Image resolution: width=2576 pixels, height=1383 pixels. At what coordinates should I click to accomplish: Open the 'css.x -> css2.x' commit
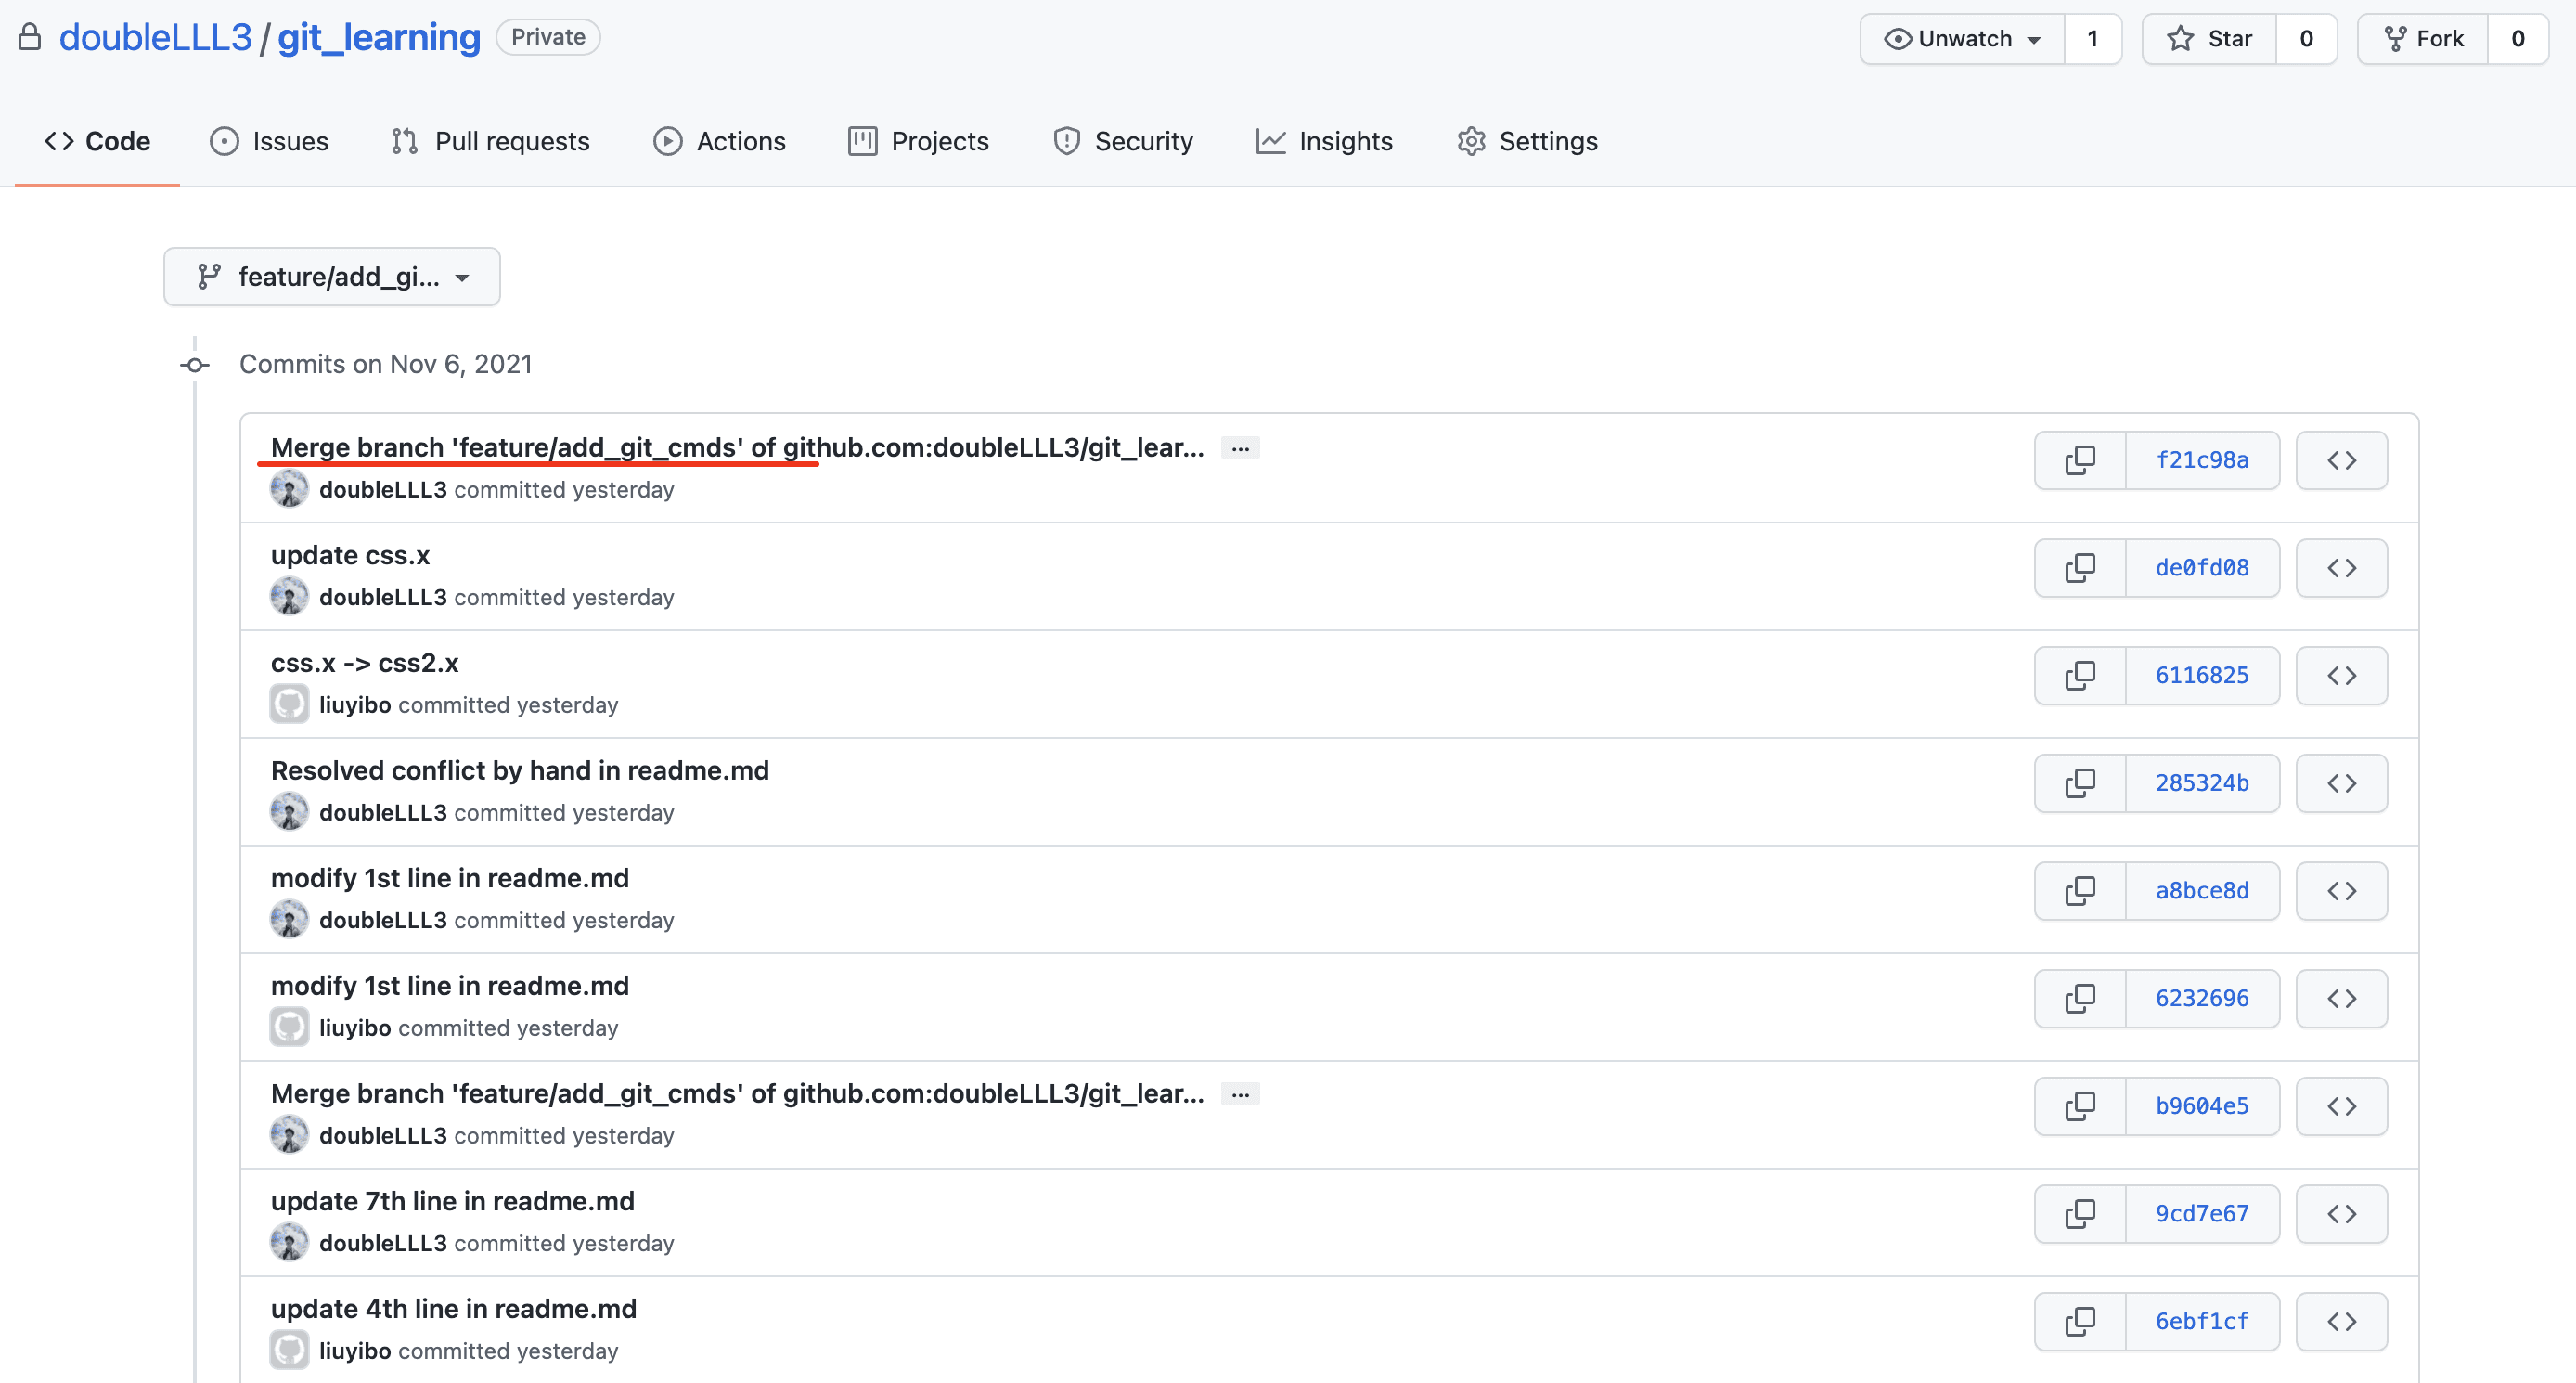pyautogui.click(x=365, y=663)
